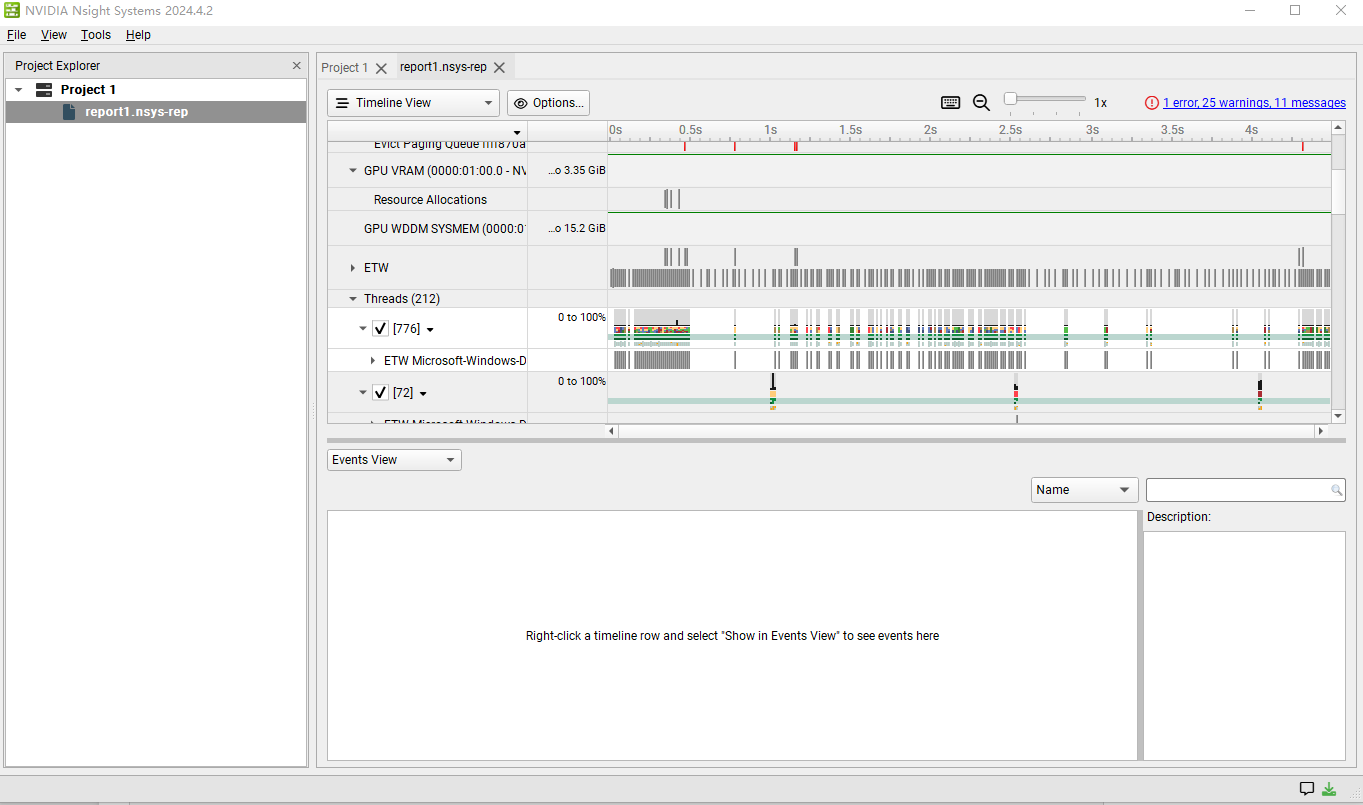Viewport: 1363px width, 805px height.
Task: Expand the ETW row
Action: pos(353,268)
